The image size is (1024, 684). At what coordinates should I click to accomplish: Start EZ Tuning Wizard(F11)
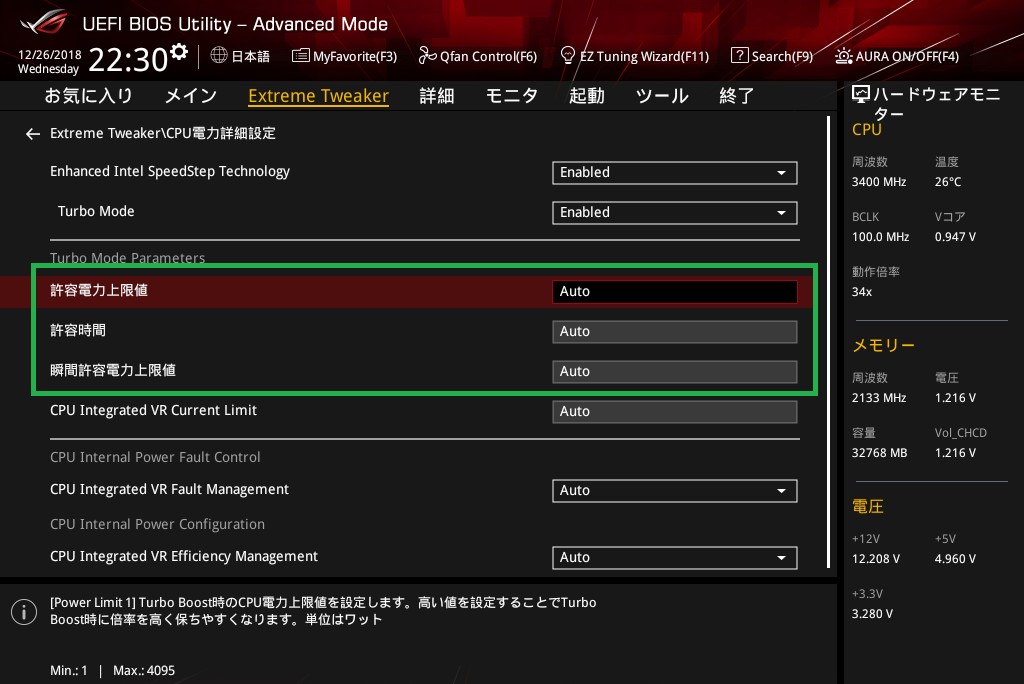coord(635,56)
